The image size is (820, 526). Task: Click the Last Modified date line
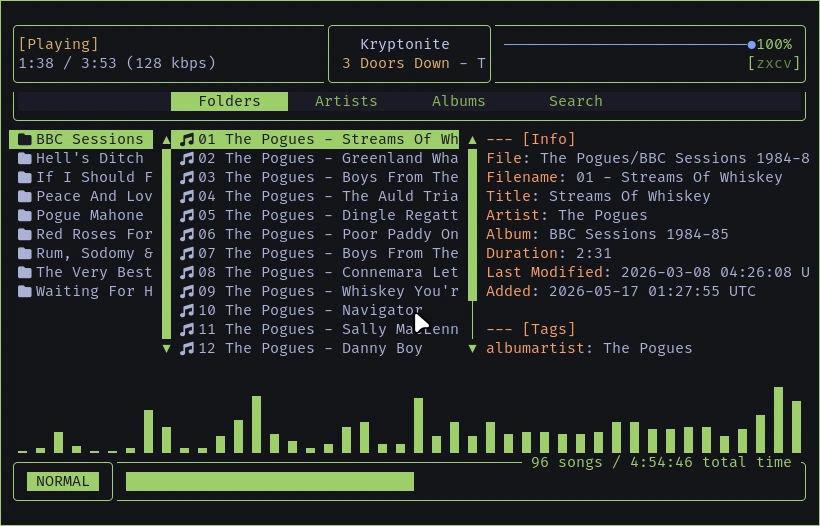coord(648,272)
